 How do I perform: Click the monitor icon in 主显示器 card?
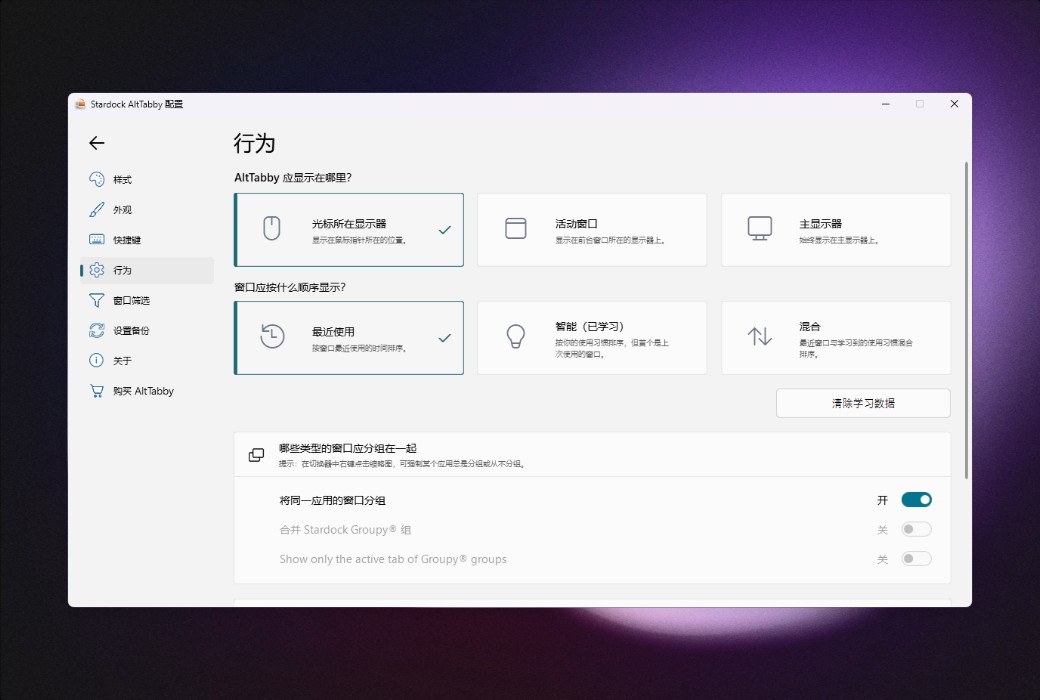point(759,228)
